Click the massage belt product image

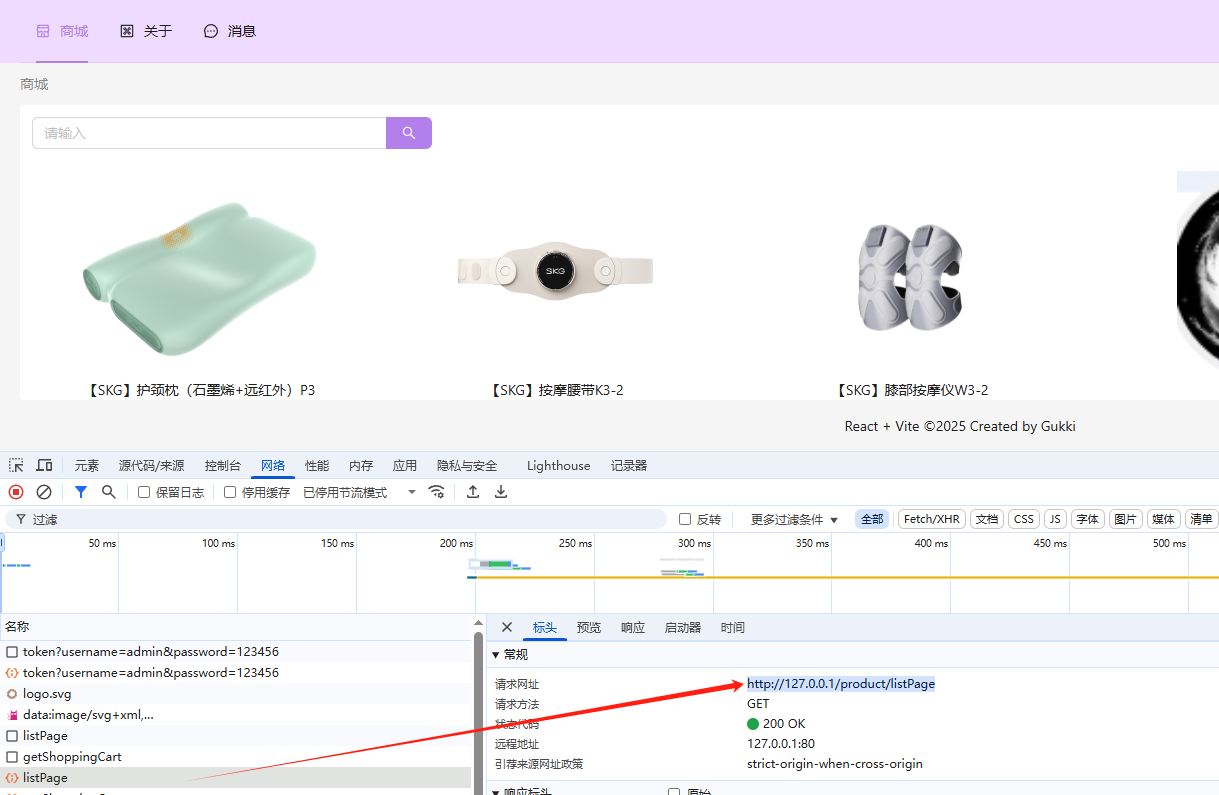(556, 270)
